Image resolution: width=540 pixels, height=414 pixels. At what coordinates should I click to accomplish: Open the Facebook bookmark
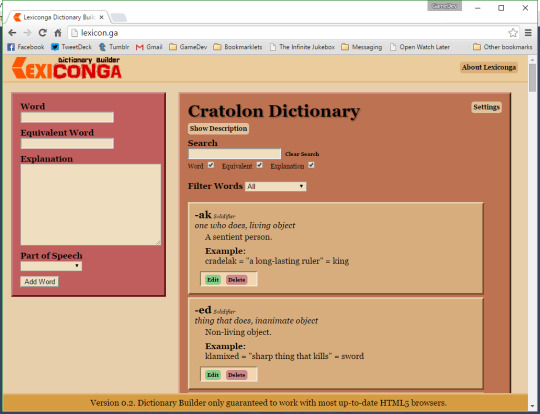pyautogui.click(x=26, y=47)
